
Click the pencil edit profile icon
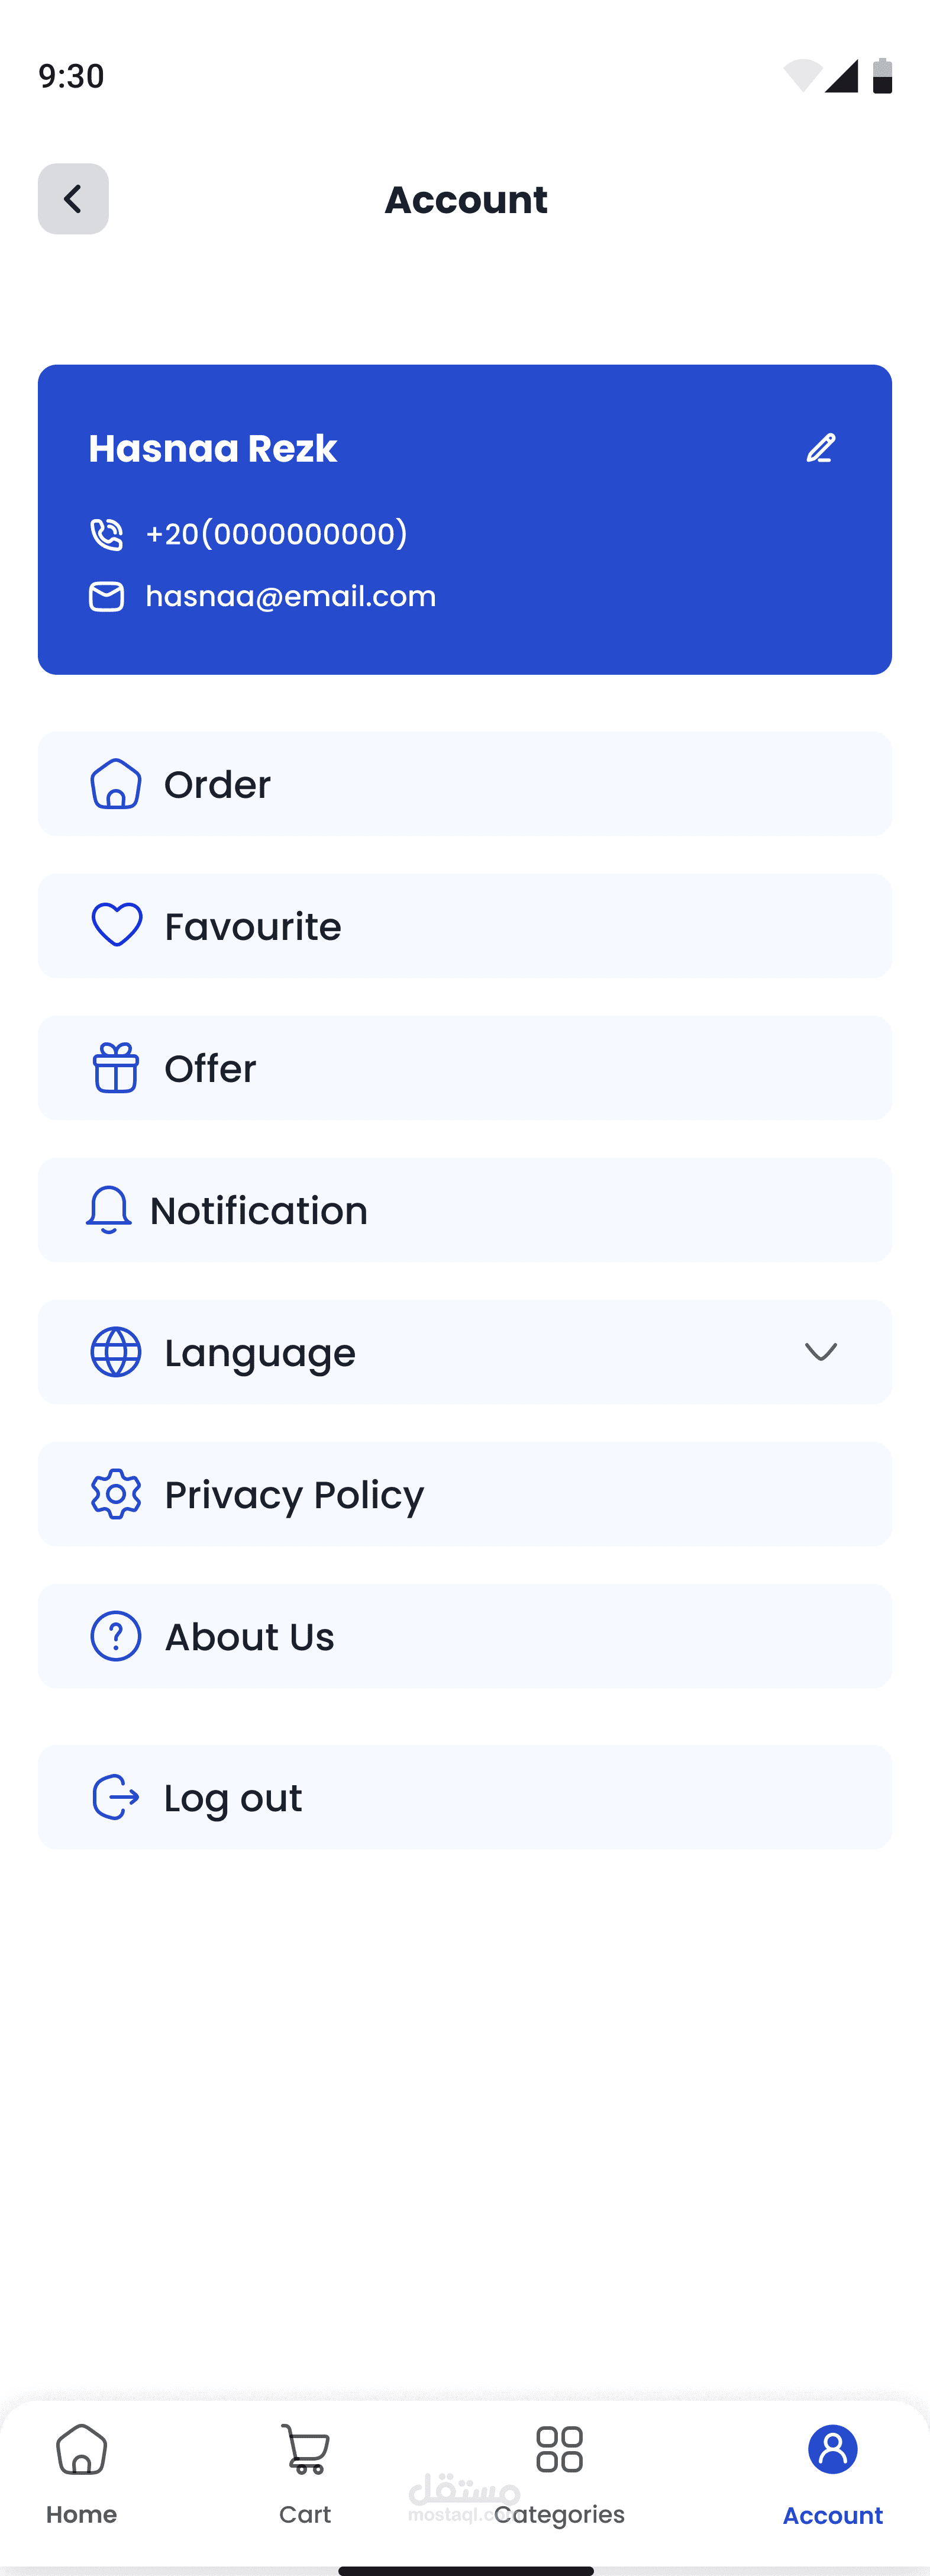tap(820, 448)
